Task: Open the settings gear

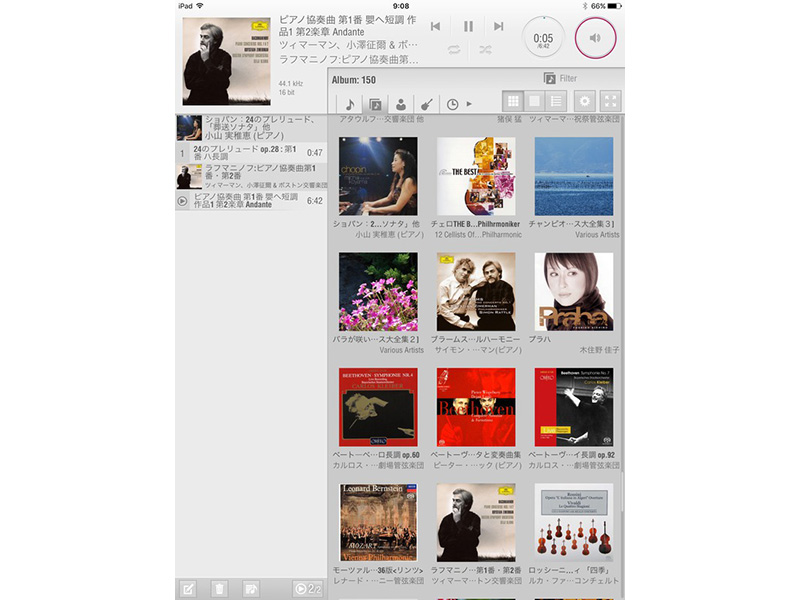Action: 585,101
